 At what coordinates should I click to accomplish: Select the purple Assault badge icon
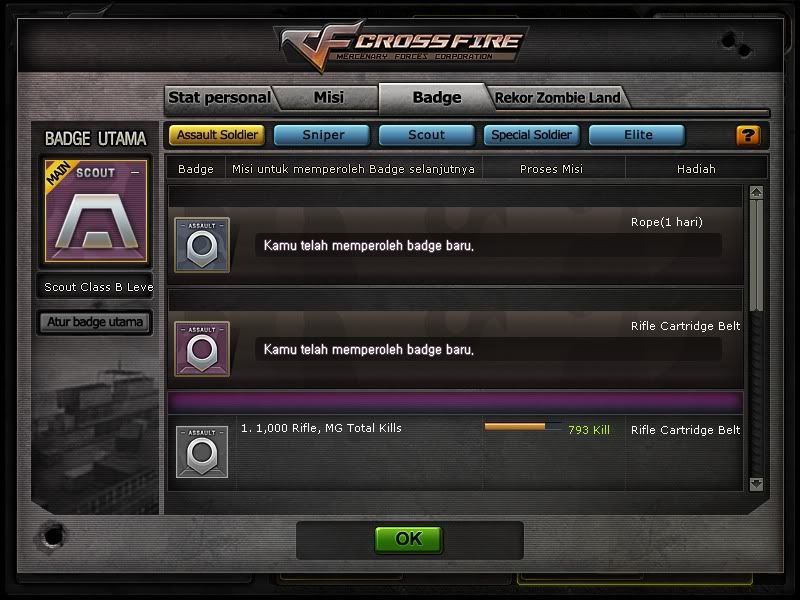click(202, 349)
